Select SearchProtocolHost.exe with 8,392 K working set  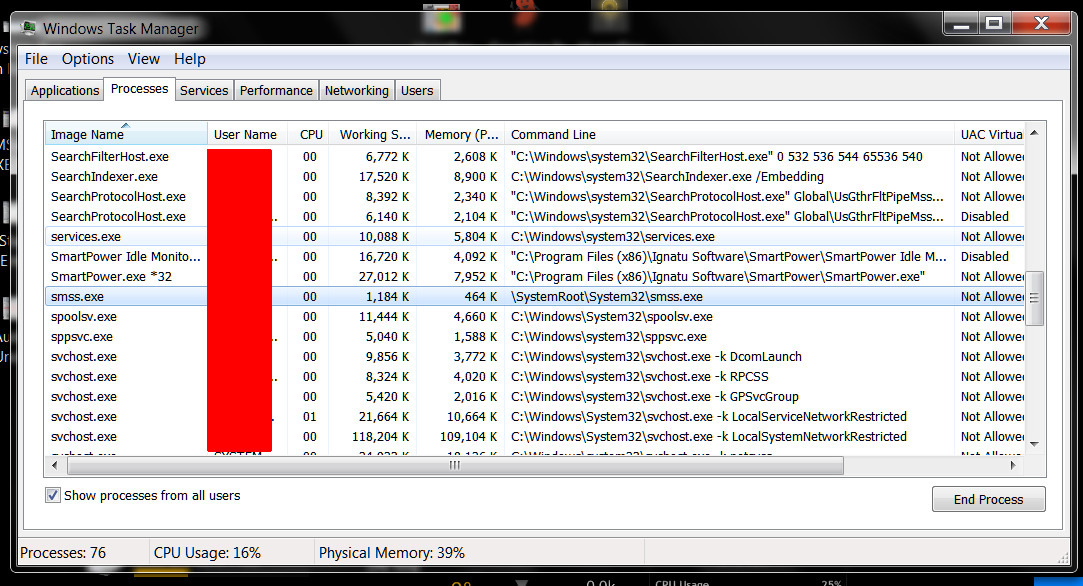(x=535, y=197)
